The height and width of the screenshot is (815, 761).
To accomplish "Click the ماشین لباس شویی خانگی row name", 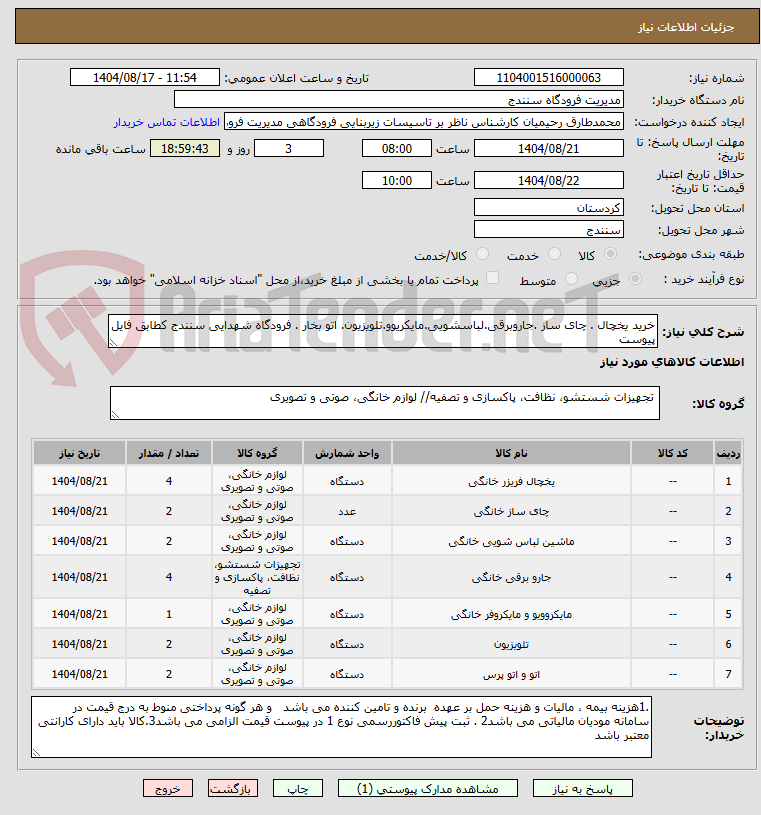I will click(511, 542).
